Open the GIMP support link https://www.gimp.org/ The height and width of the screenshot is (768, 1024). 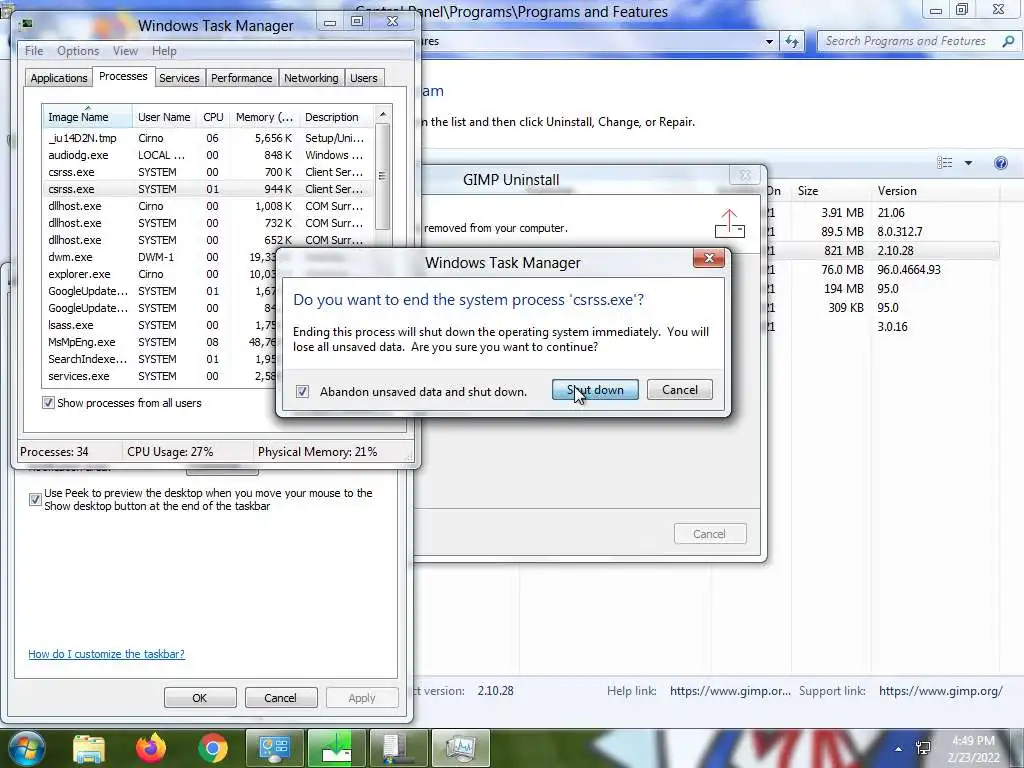point(940,690)
